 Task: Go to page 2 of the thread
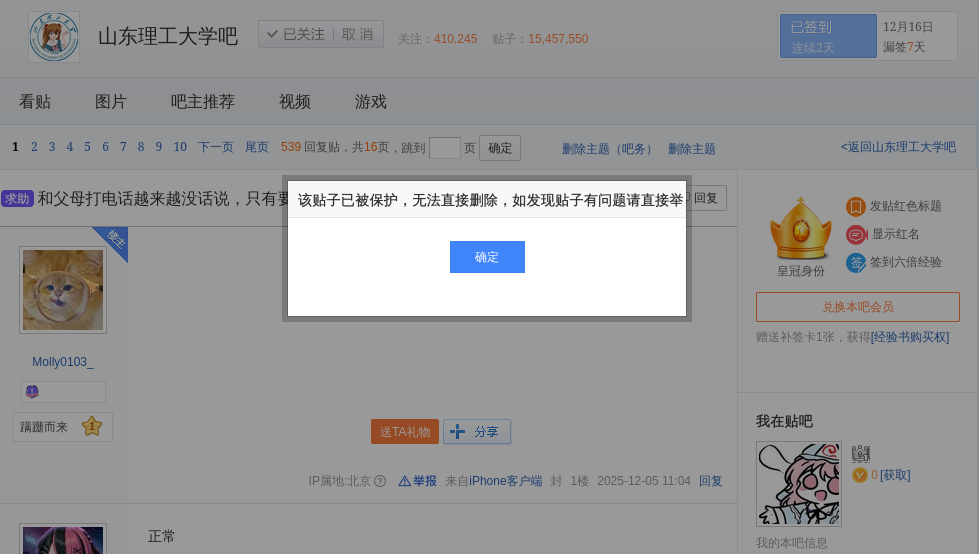click(34, 147)
